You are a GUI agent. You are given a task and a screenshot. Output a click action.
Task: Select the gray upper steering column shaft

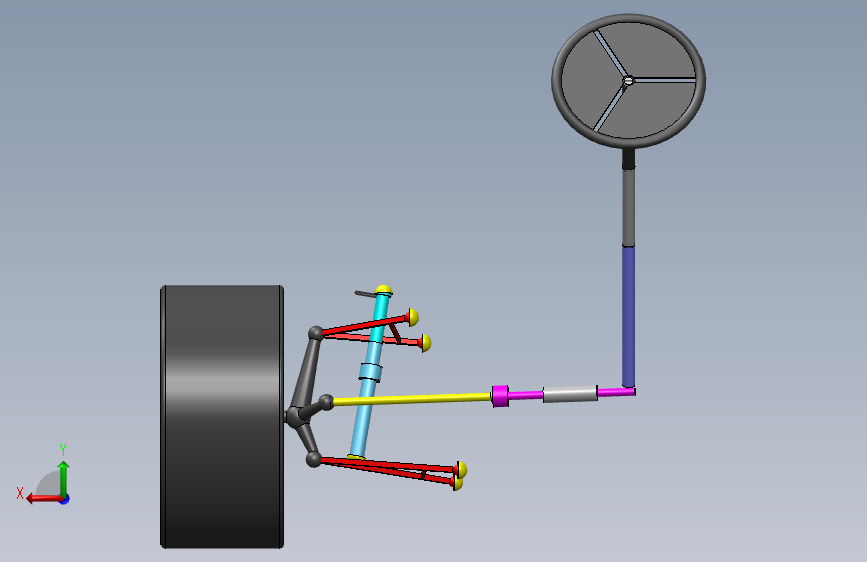(x=628, y=207)
